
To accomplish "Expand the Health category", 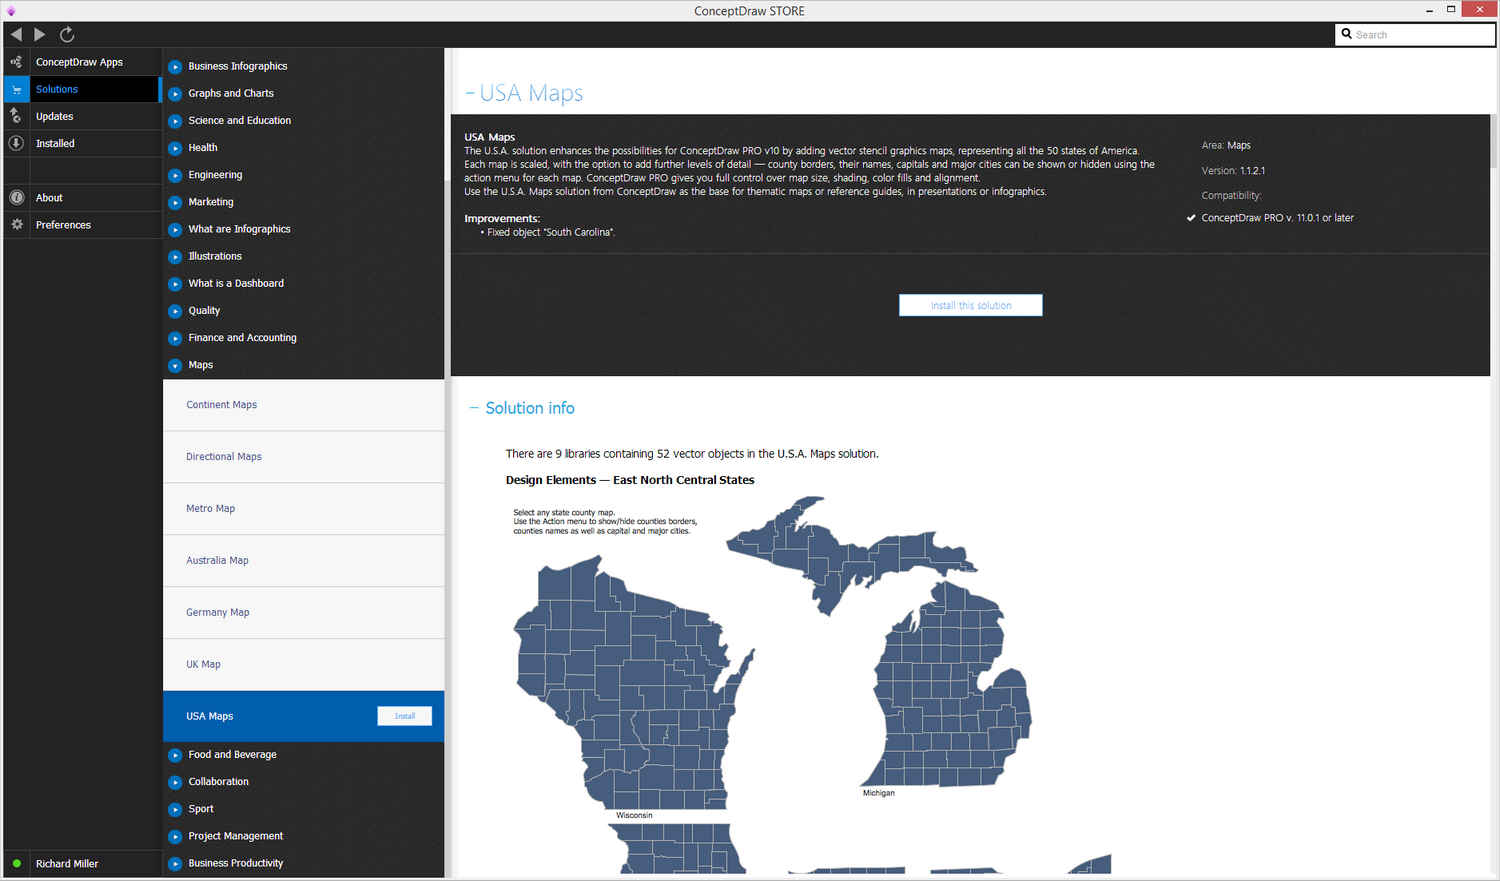I will pyautogui.click(x=175, y=148).
